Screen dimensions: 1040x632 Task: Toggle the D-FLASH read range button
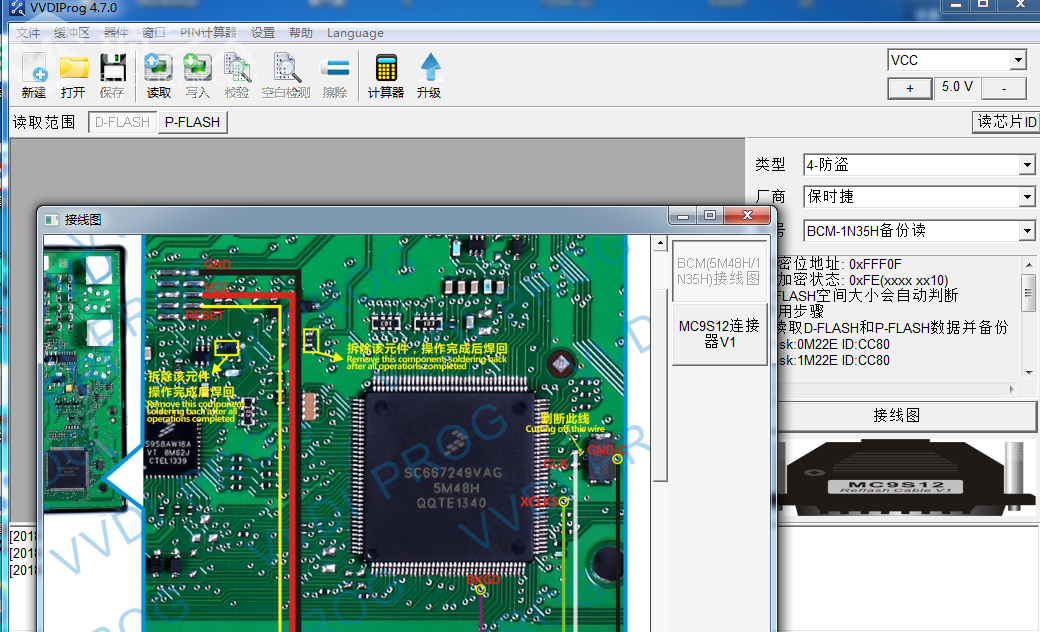click(123, 122)
